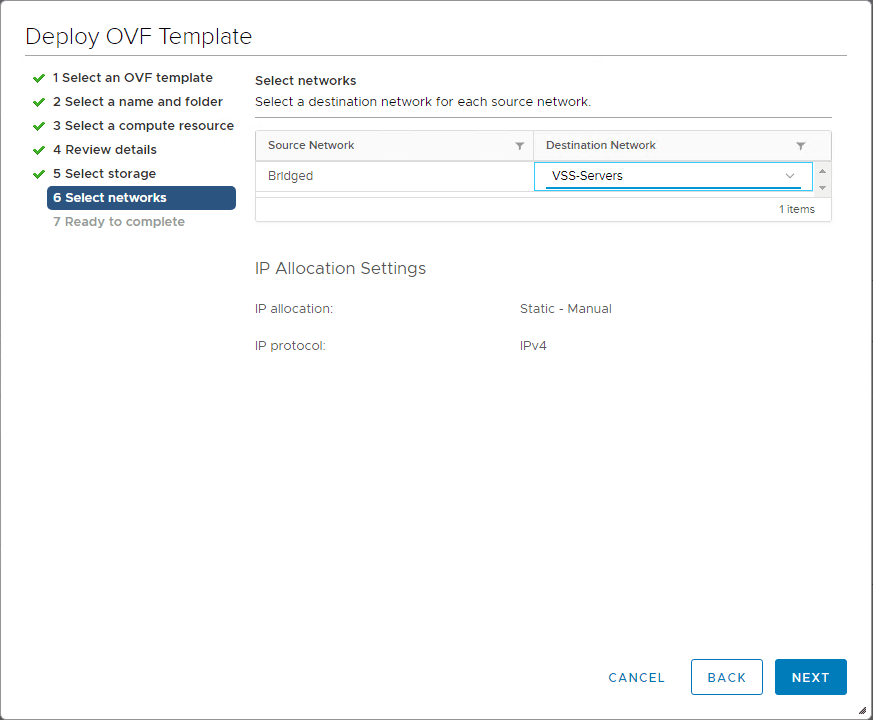
Task: Click the Source Network column header
Action: (311, 146)
